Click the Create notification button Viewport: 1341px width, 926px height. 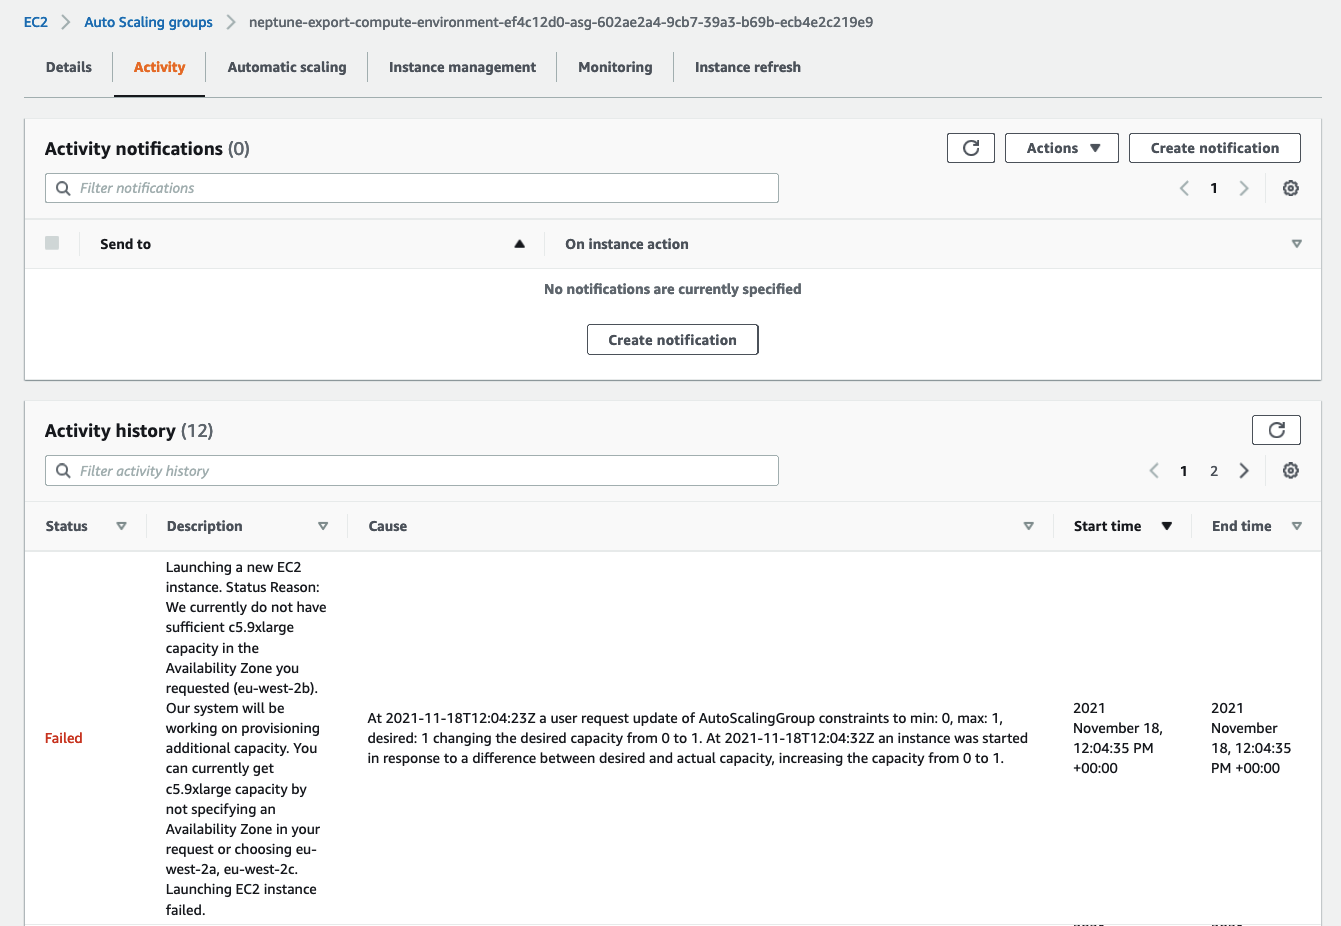(1214, 147)
